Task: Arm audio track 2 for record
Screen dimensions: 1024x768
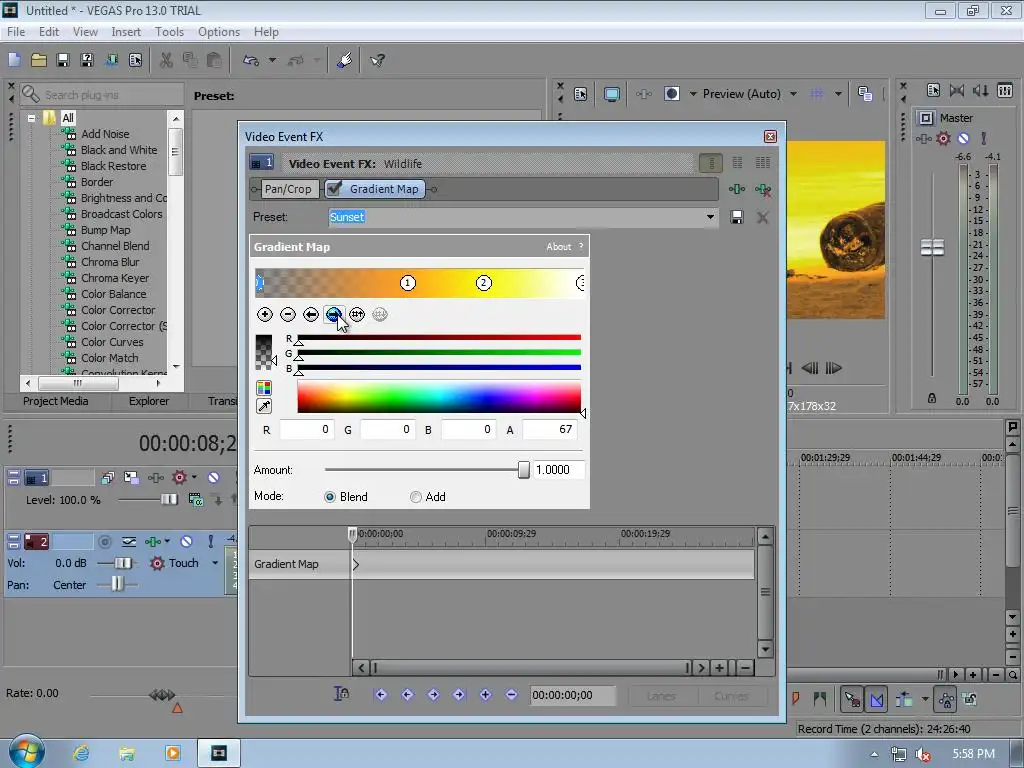Action: tap(104, 541)
